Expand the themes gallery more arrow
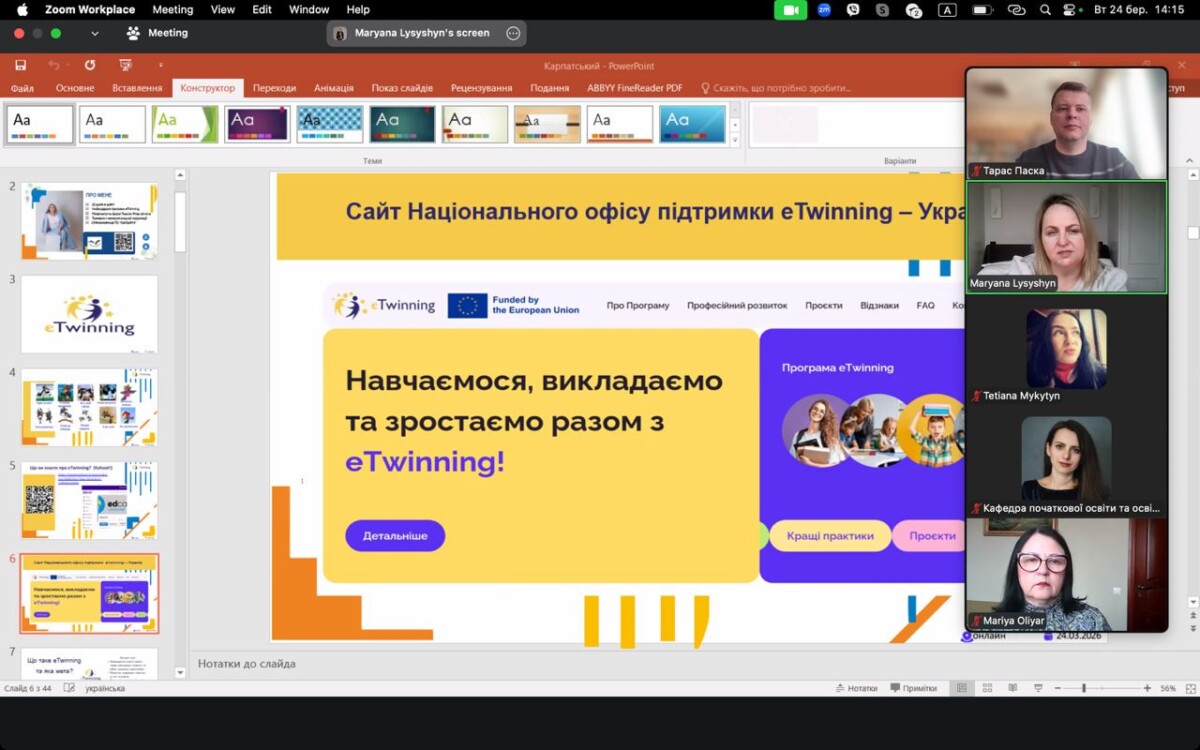This screenshot has height=750, width=1200. [735, 141]
